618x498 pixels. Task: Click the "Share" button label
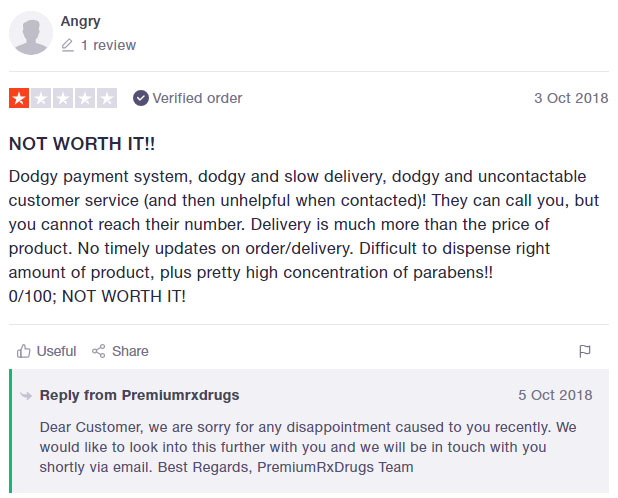130,351
